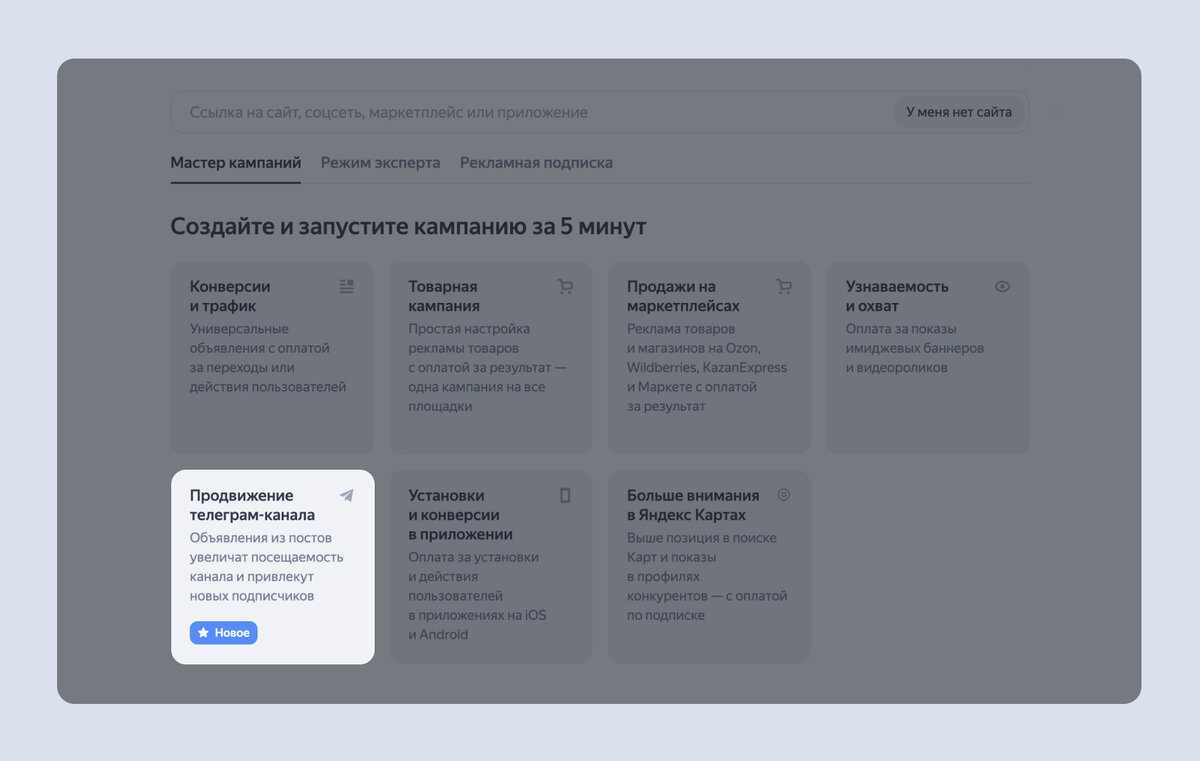Click the description Реклама товаров и магазинов на Ozon
Image resolution: width=1200 pixels, height=761 pixels.
click(707, 367)
